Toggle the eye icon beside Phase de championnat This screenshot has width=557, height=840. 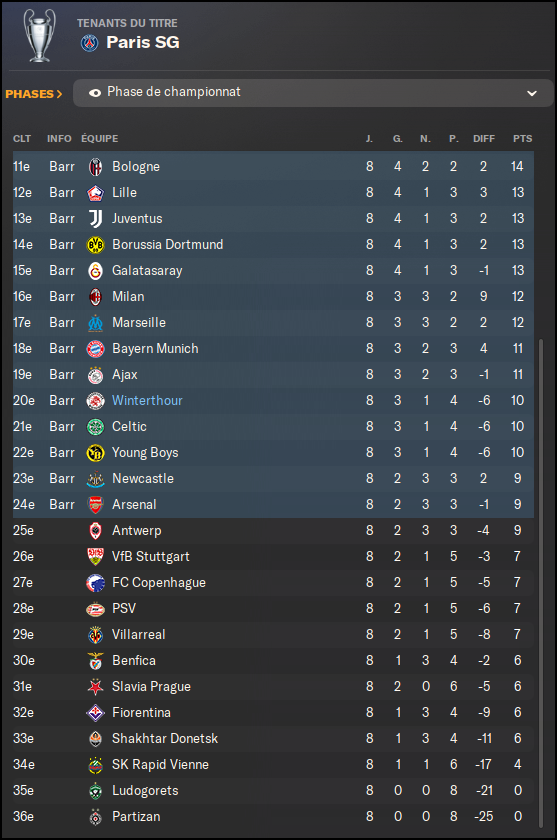(x=95, y=93)
